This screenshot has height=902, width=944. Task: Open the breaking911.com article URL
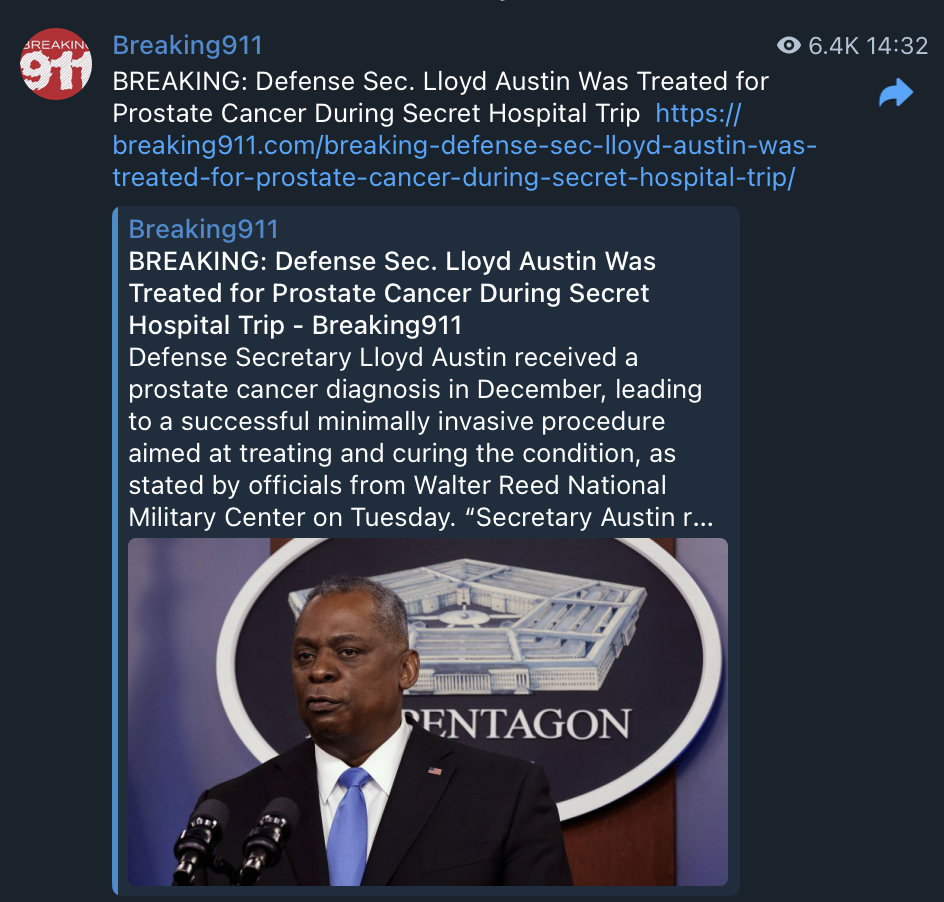[x=464, y=145]
